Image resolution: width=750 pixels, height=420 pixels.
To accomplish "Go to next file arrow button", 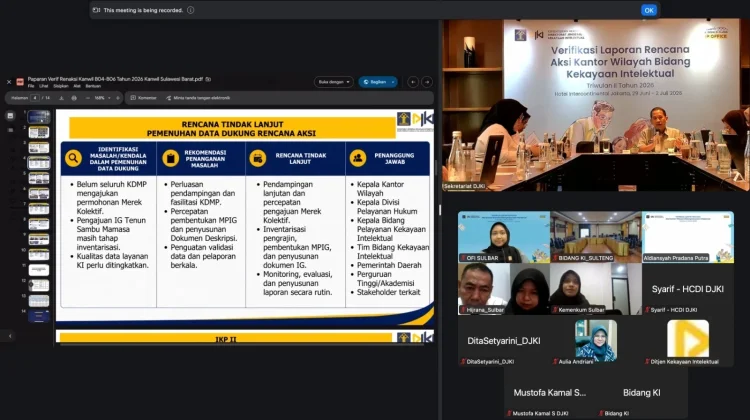I will coord(427,82).
